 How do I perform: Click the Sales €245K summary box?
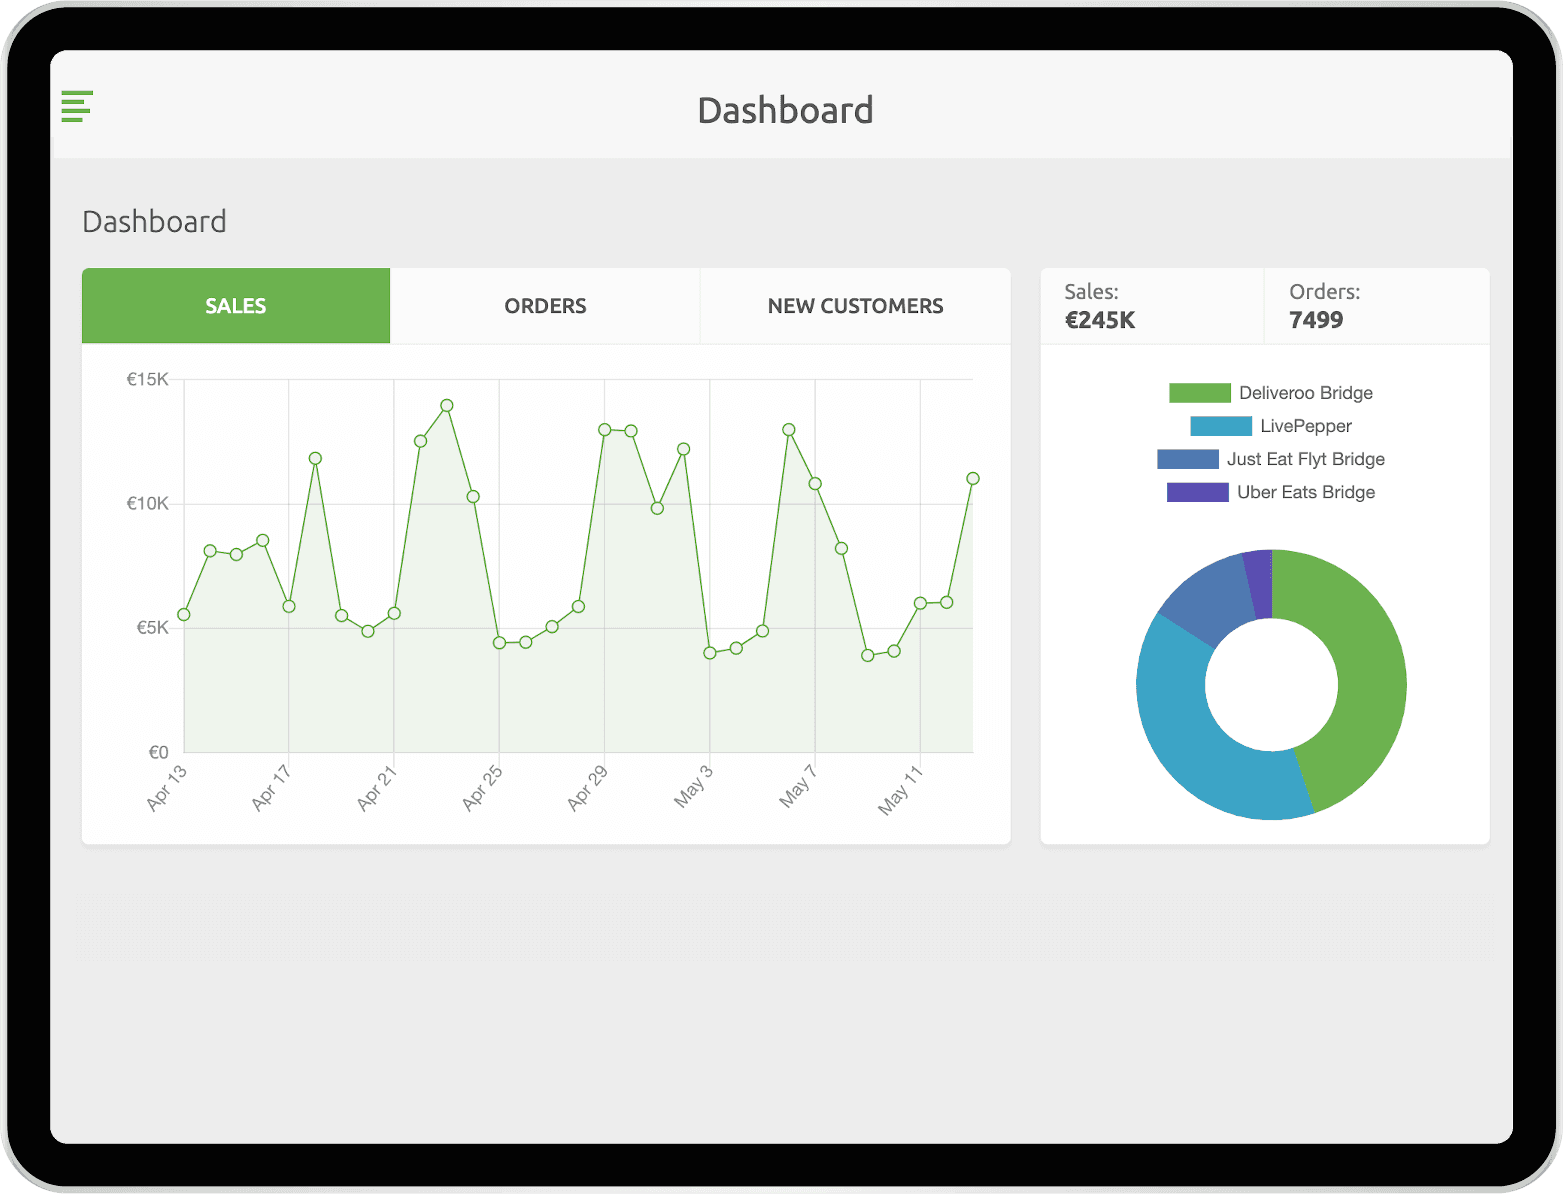[x=1151, y=306]
